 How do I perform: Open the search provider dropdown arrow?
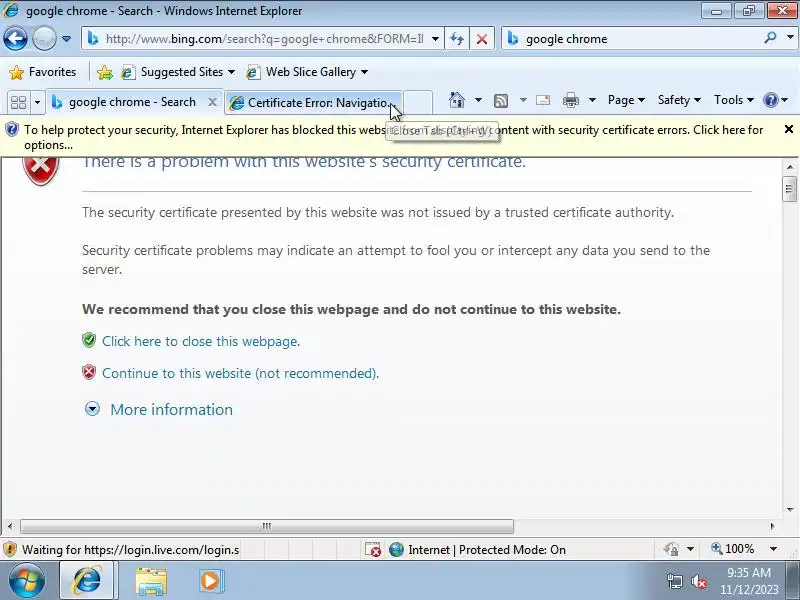pos(790,38)
